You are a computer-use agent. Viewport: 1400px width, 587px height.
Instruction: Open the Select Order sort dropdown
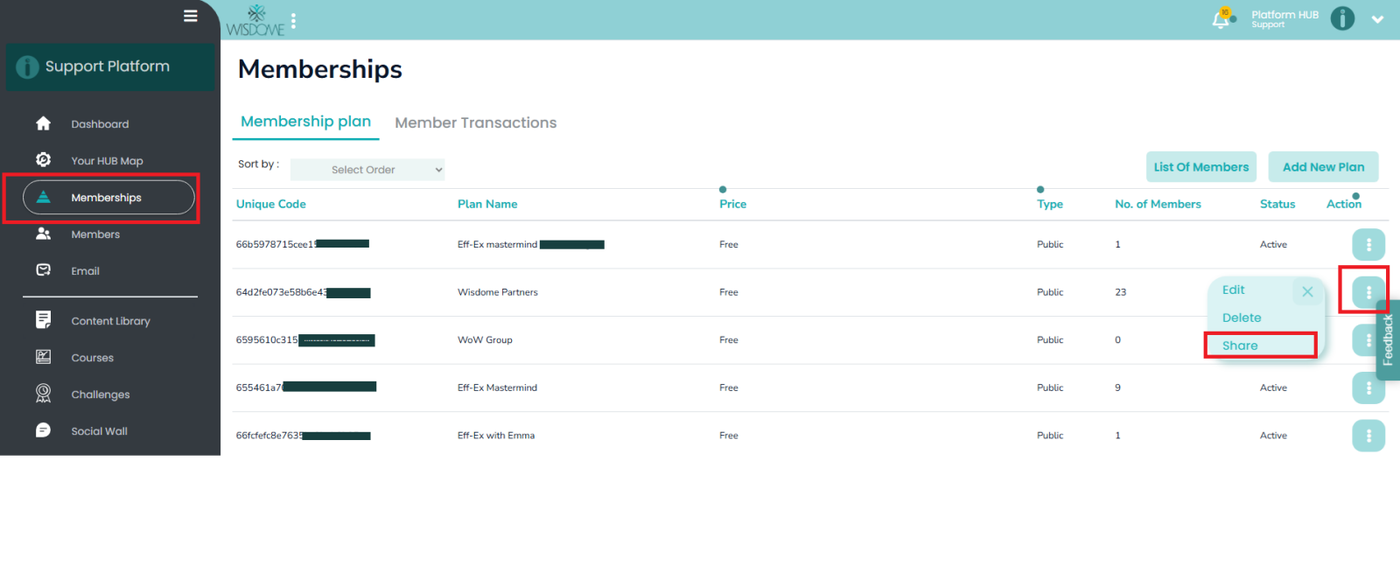click(x=367, y=170)
